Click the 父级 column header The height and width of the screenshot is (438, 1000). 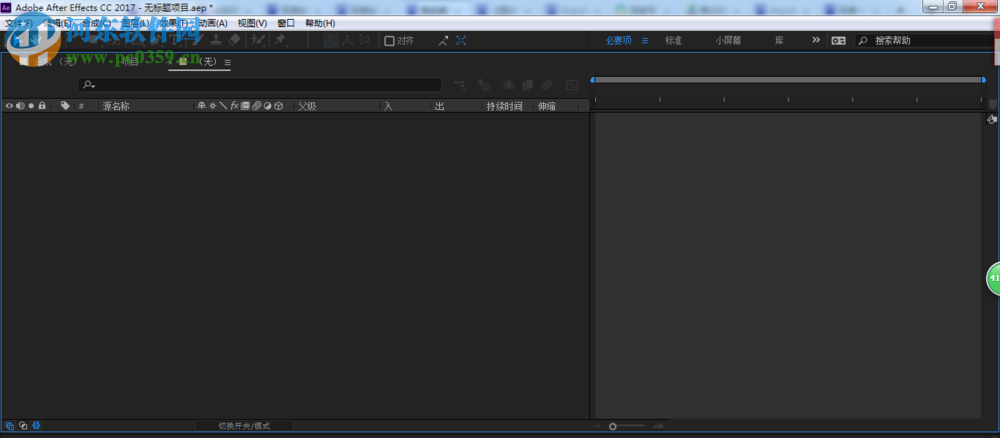point(307,106)
